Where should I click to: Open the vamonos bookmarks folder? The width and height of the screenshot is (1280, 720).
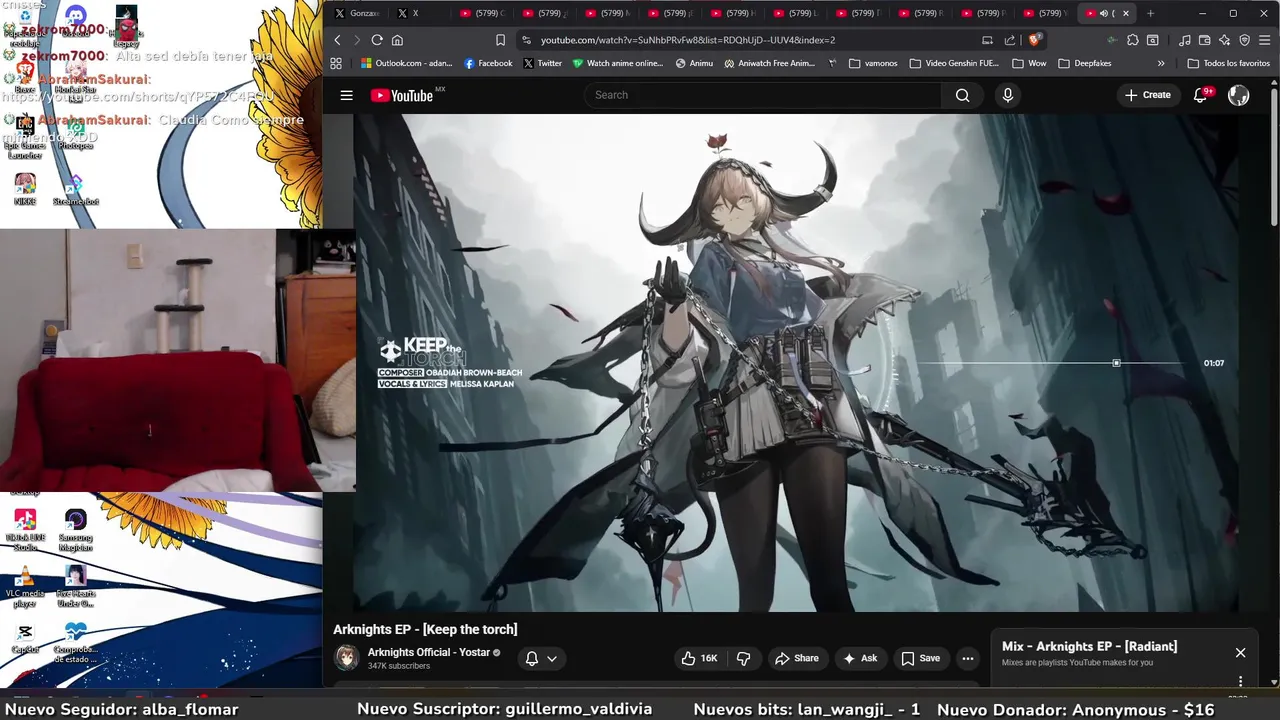(x=873, y=63)
